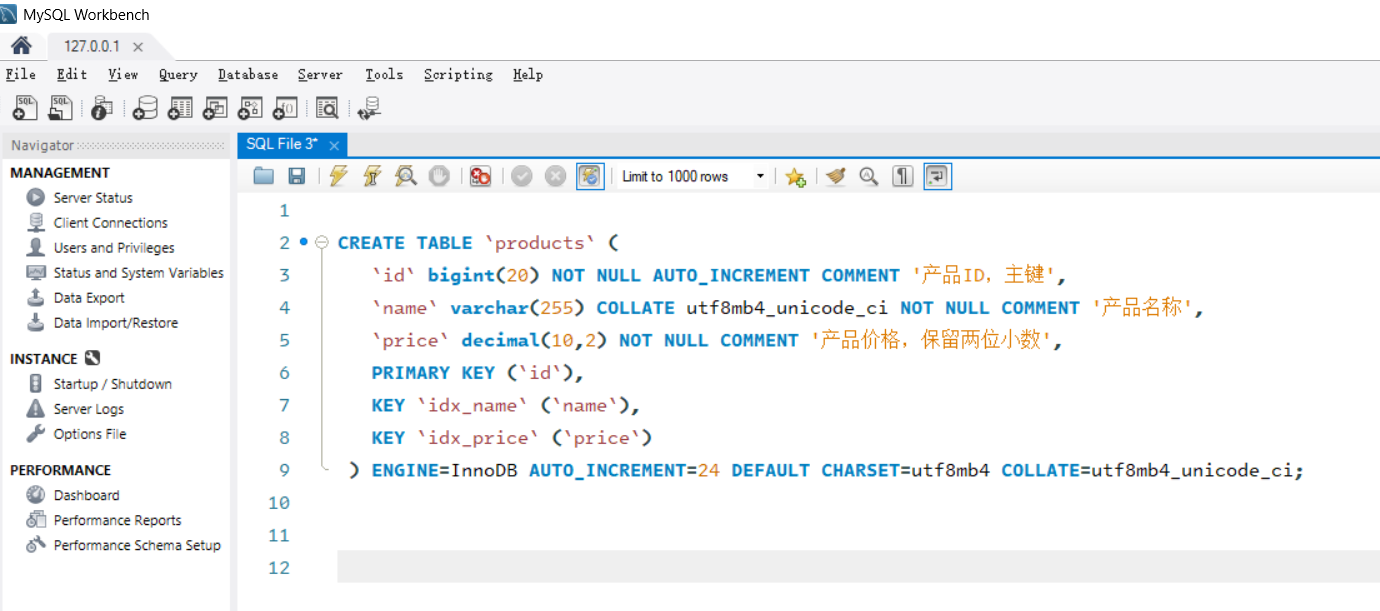1380x611 pixels.
Task: Click the reconnect to DBMS icon
Action: (370, 108)
